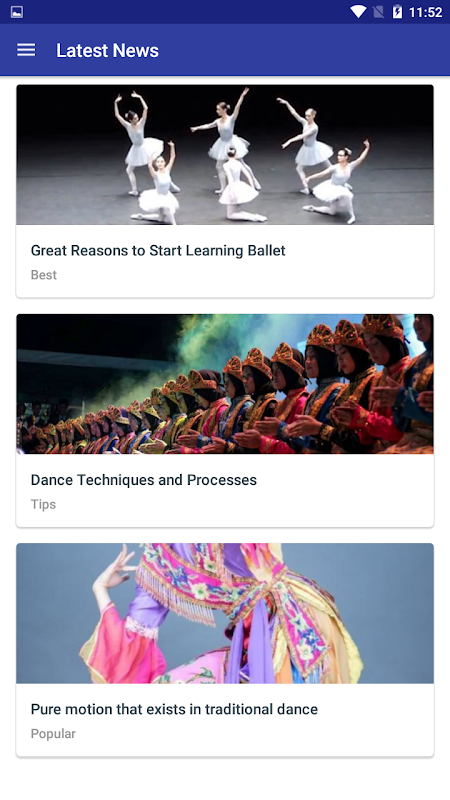450x800 pixels.
Task: Open "Great Reasons to Start Learning Ballet"
Action: 158,251
